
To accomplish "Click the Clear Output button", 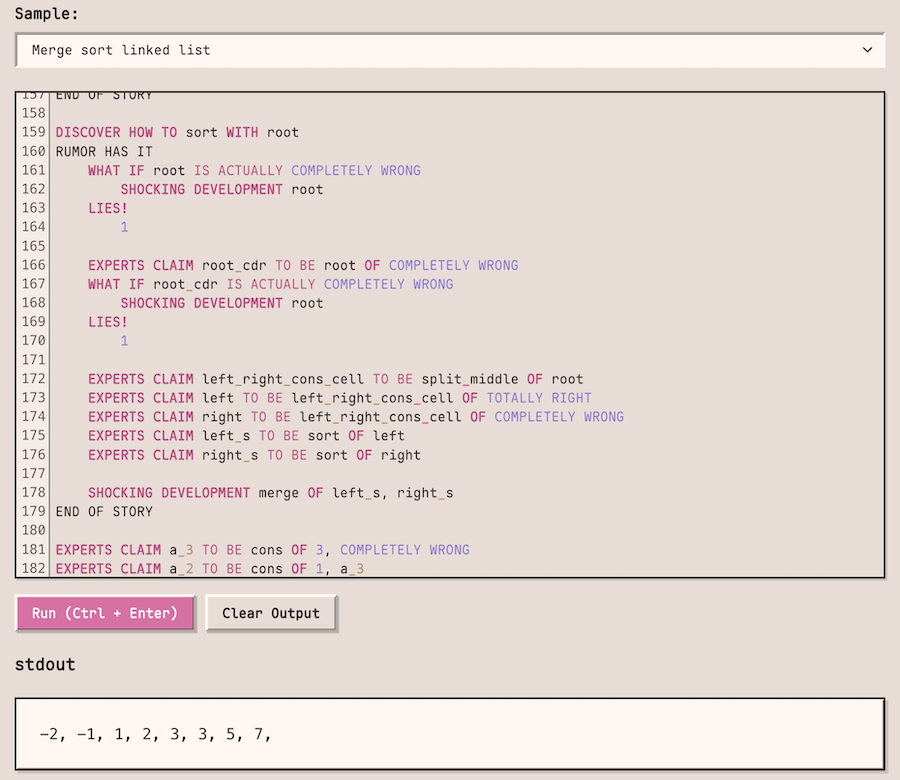I will (271, 613).
